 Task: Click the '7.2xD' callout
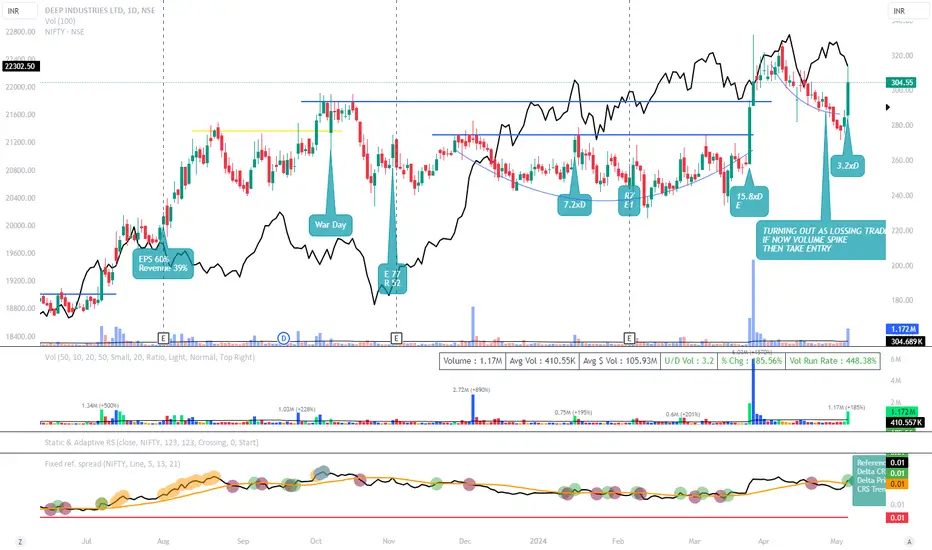[x=574, y=205]
